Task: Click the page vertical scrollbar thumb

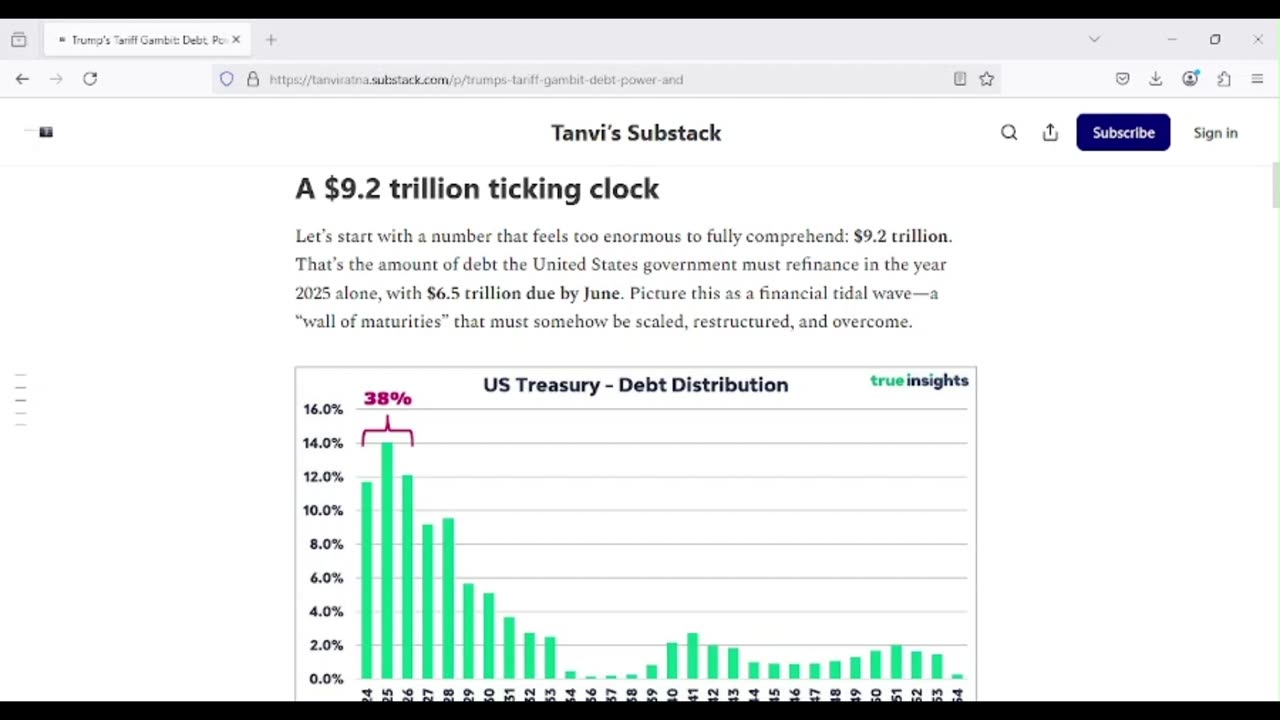Action: pyautogui.click(x=1275, y=186)
